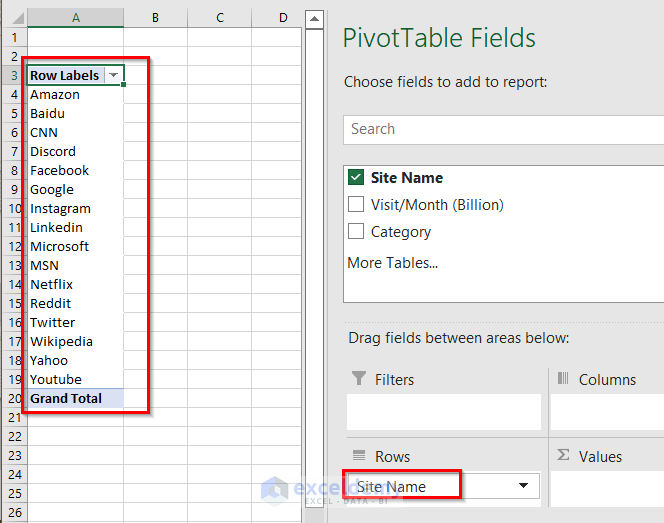664x523 pixels.
Task: Expand the Site Name field dropdown in Rows
Action: tap(523, 487)
